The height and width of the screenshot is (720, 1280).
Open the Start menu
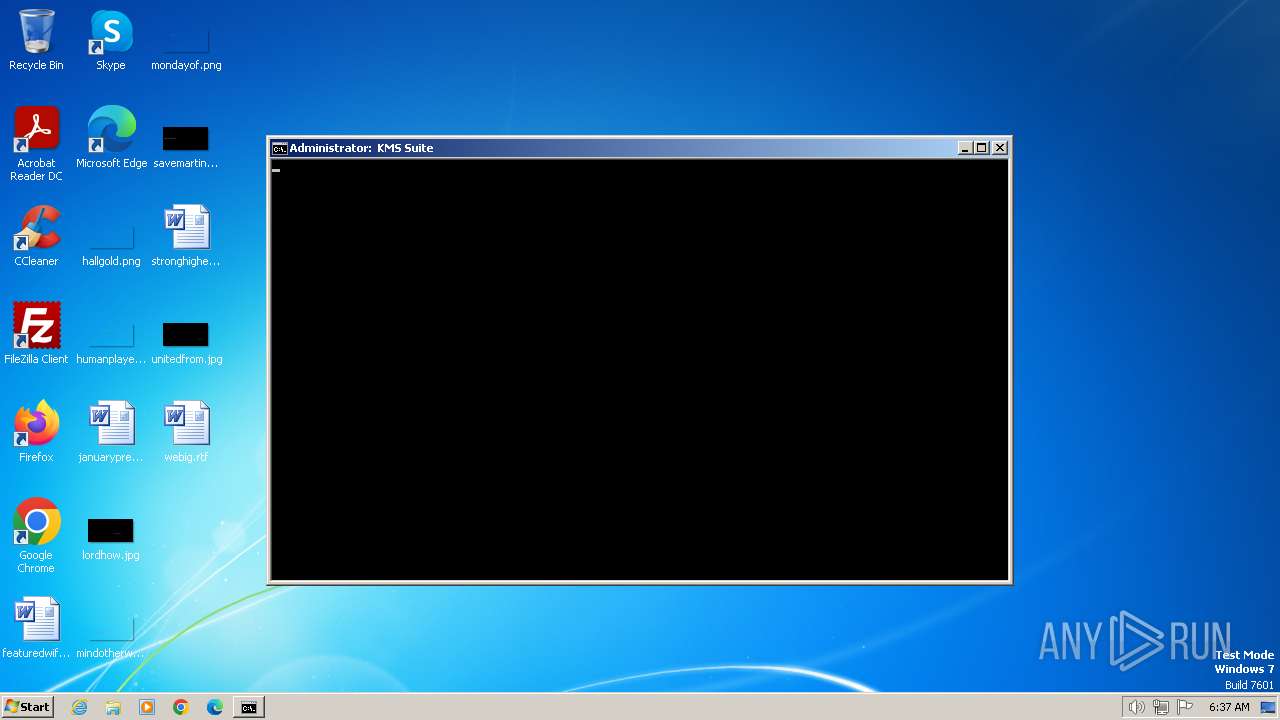27,707
